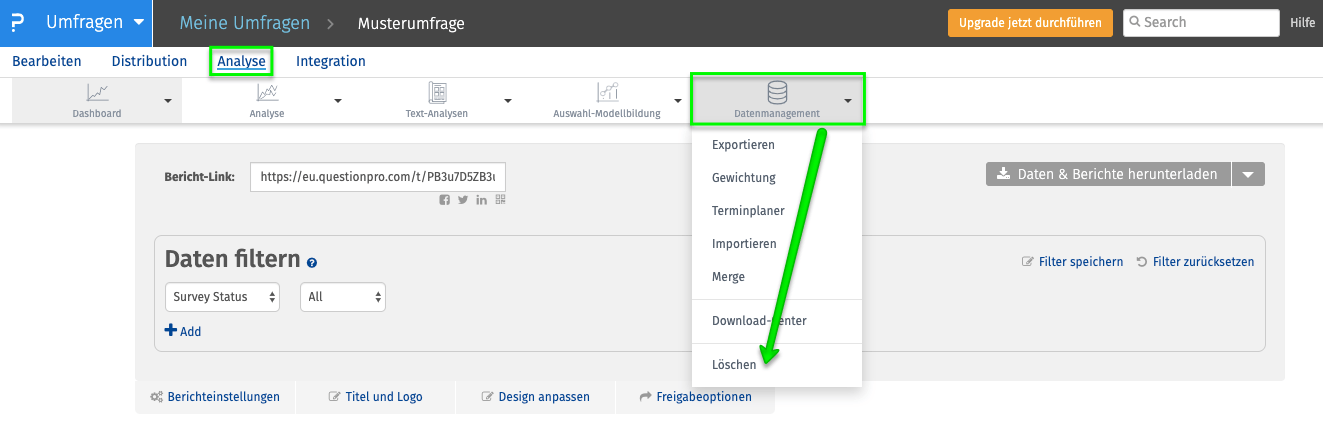Open the All filter value dropdown

pos(343,297)
